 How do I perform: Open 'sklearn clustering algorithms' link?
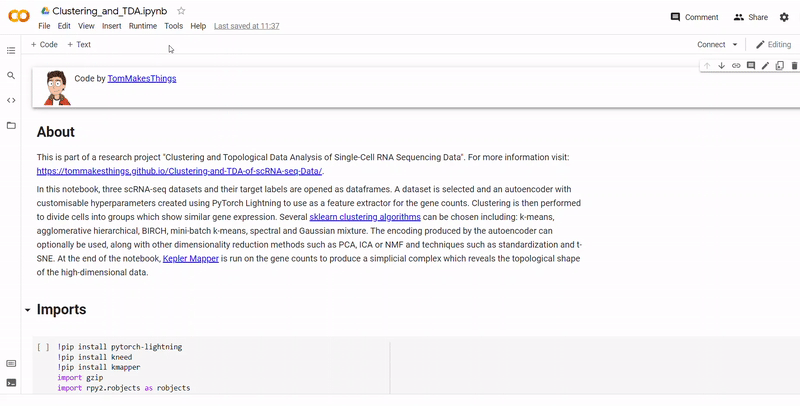[365, 217]
